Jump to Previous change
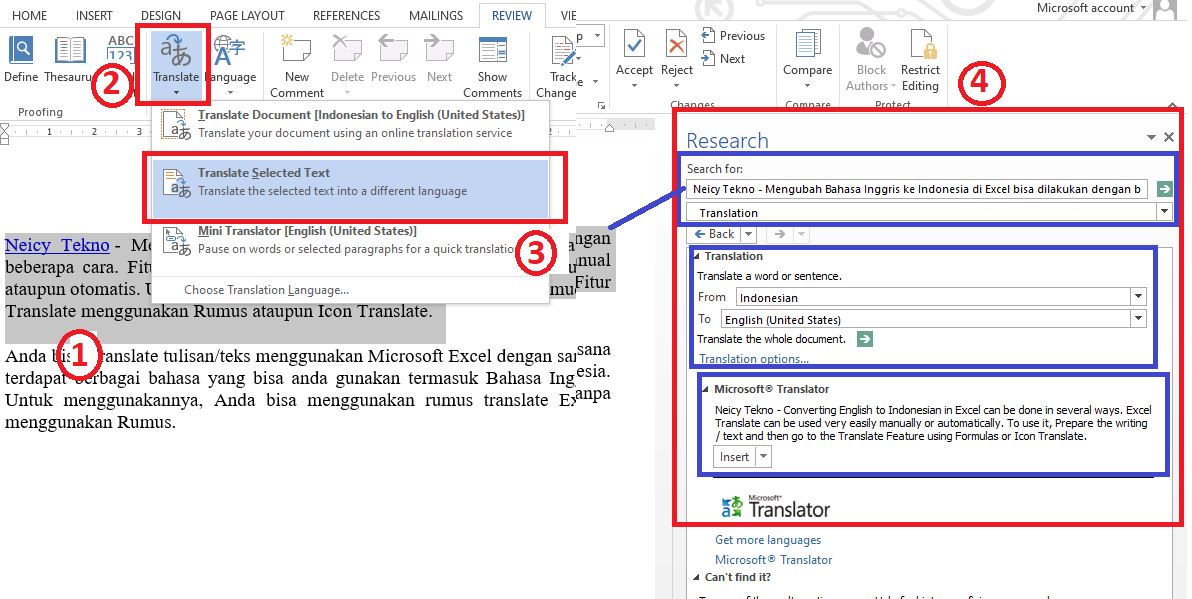This screenshot has height=599, width=1192. [x=733, y=36]
